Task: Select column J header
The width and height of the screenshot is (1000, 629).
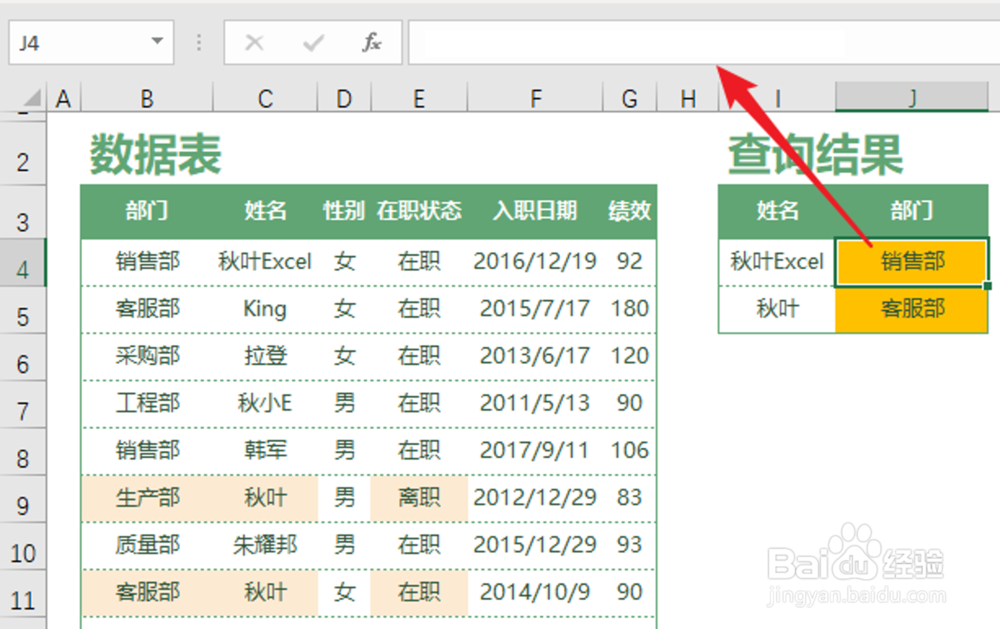Action: coord(912,99)
